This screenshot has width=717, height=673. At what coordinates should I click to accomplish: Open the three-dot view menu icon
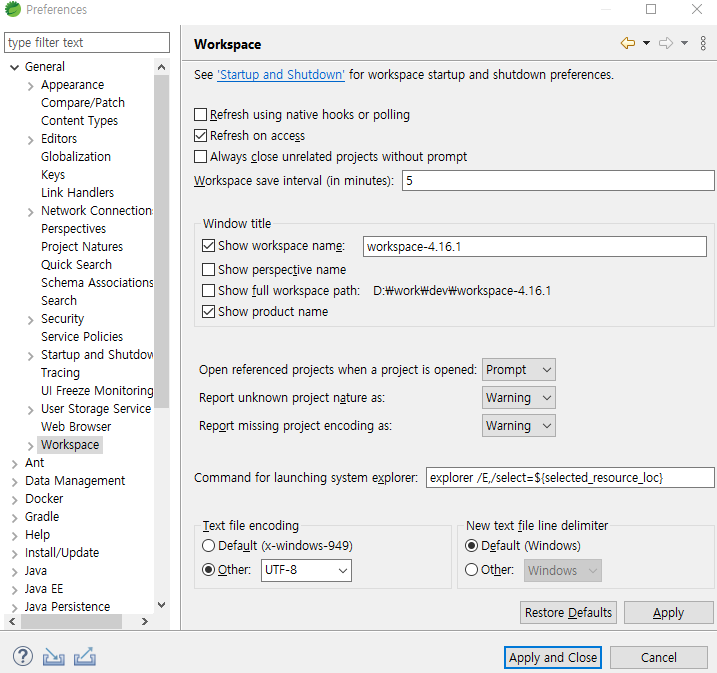click(703, 43)
